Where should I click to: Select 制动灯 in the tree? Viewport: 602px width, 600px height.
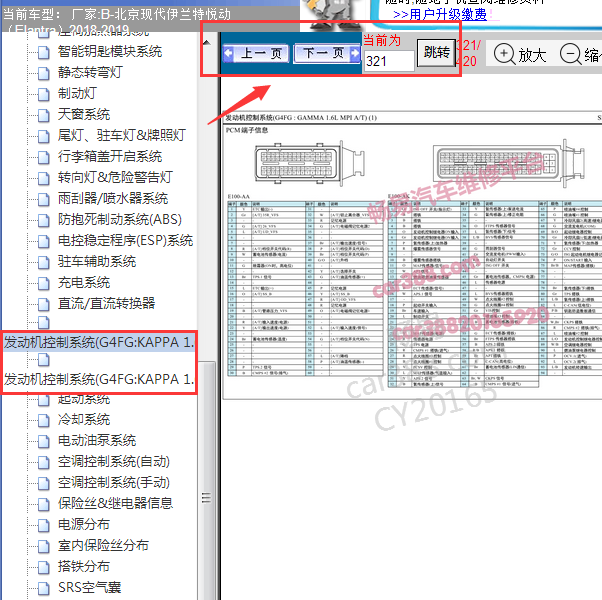coord(77,93)
